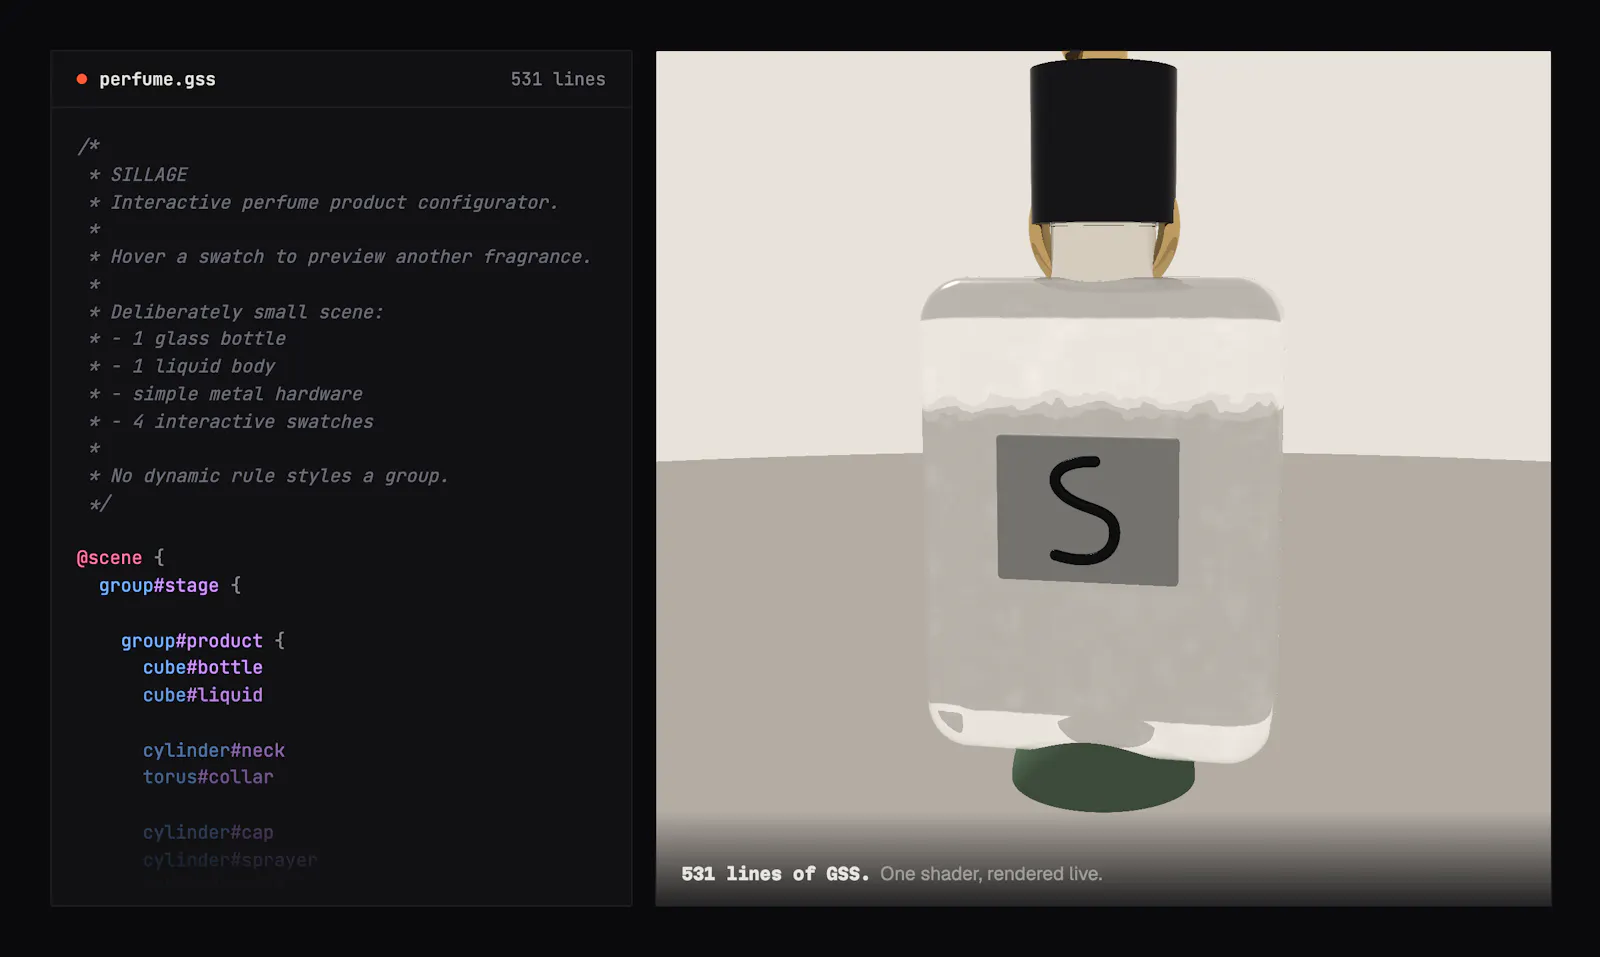The width and height of the screenshot is (1600, 957).
Task: Click the cylinder#cap code line
Action: click(207, 832)
